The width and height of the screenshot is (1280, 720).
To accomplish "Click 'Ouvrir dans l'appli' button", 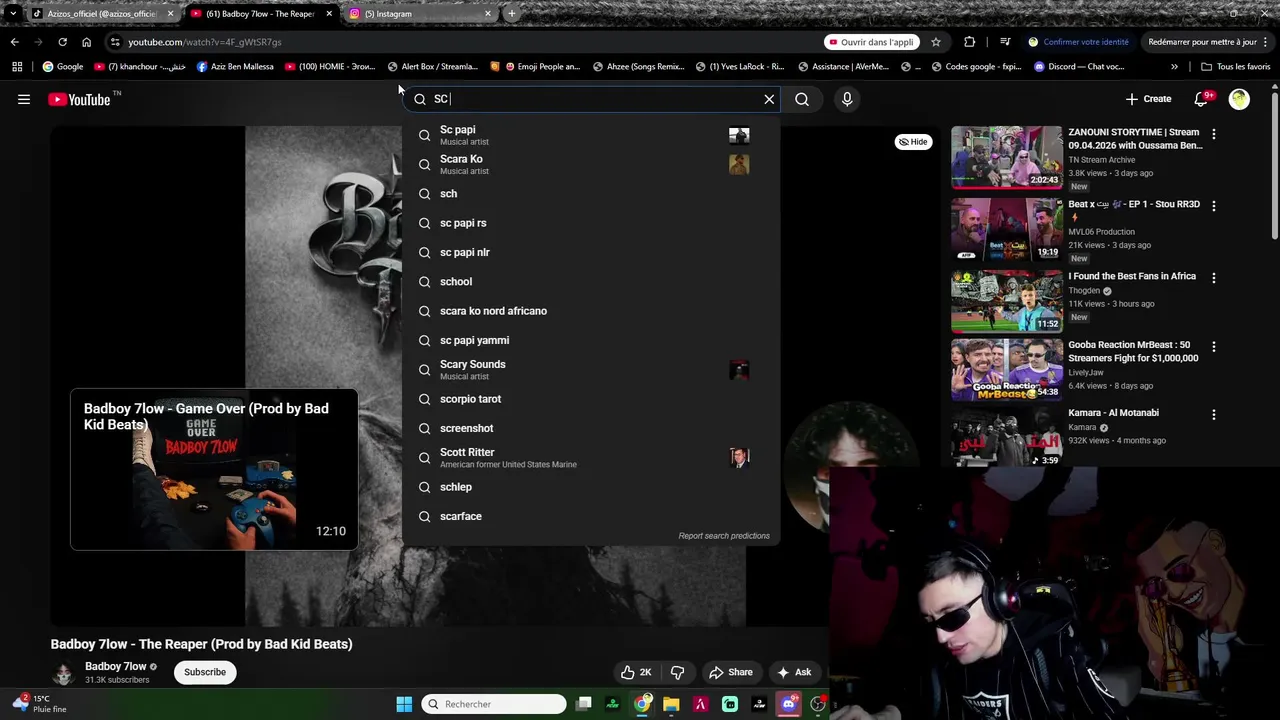I will [x=871, y=42].
